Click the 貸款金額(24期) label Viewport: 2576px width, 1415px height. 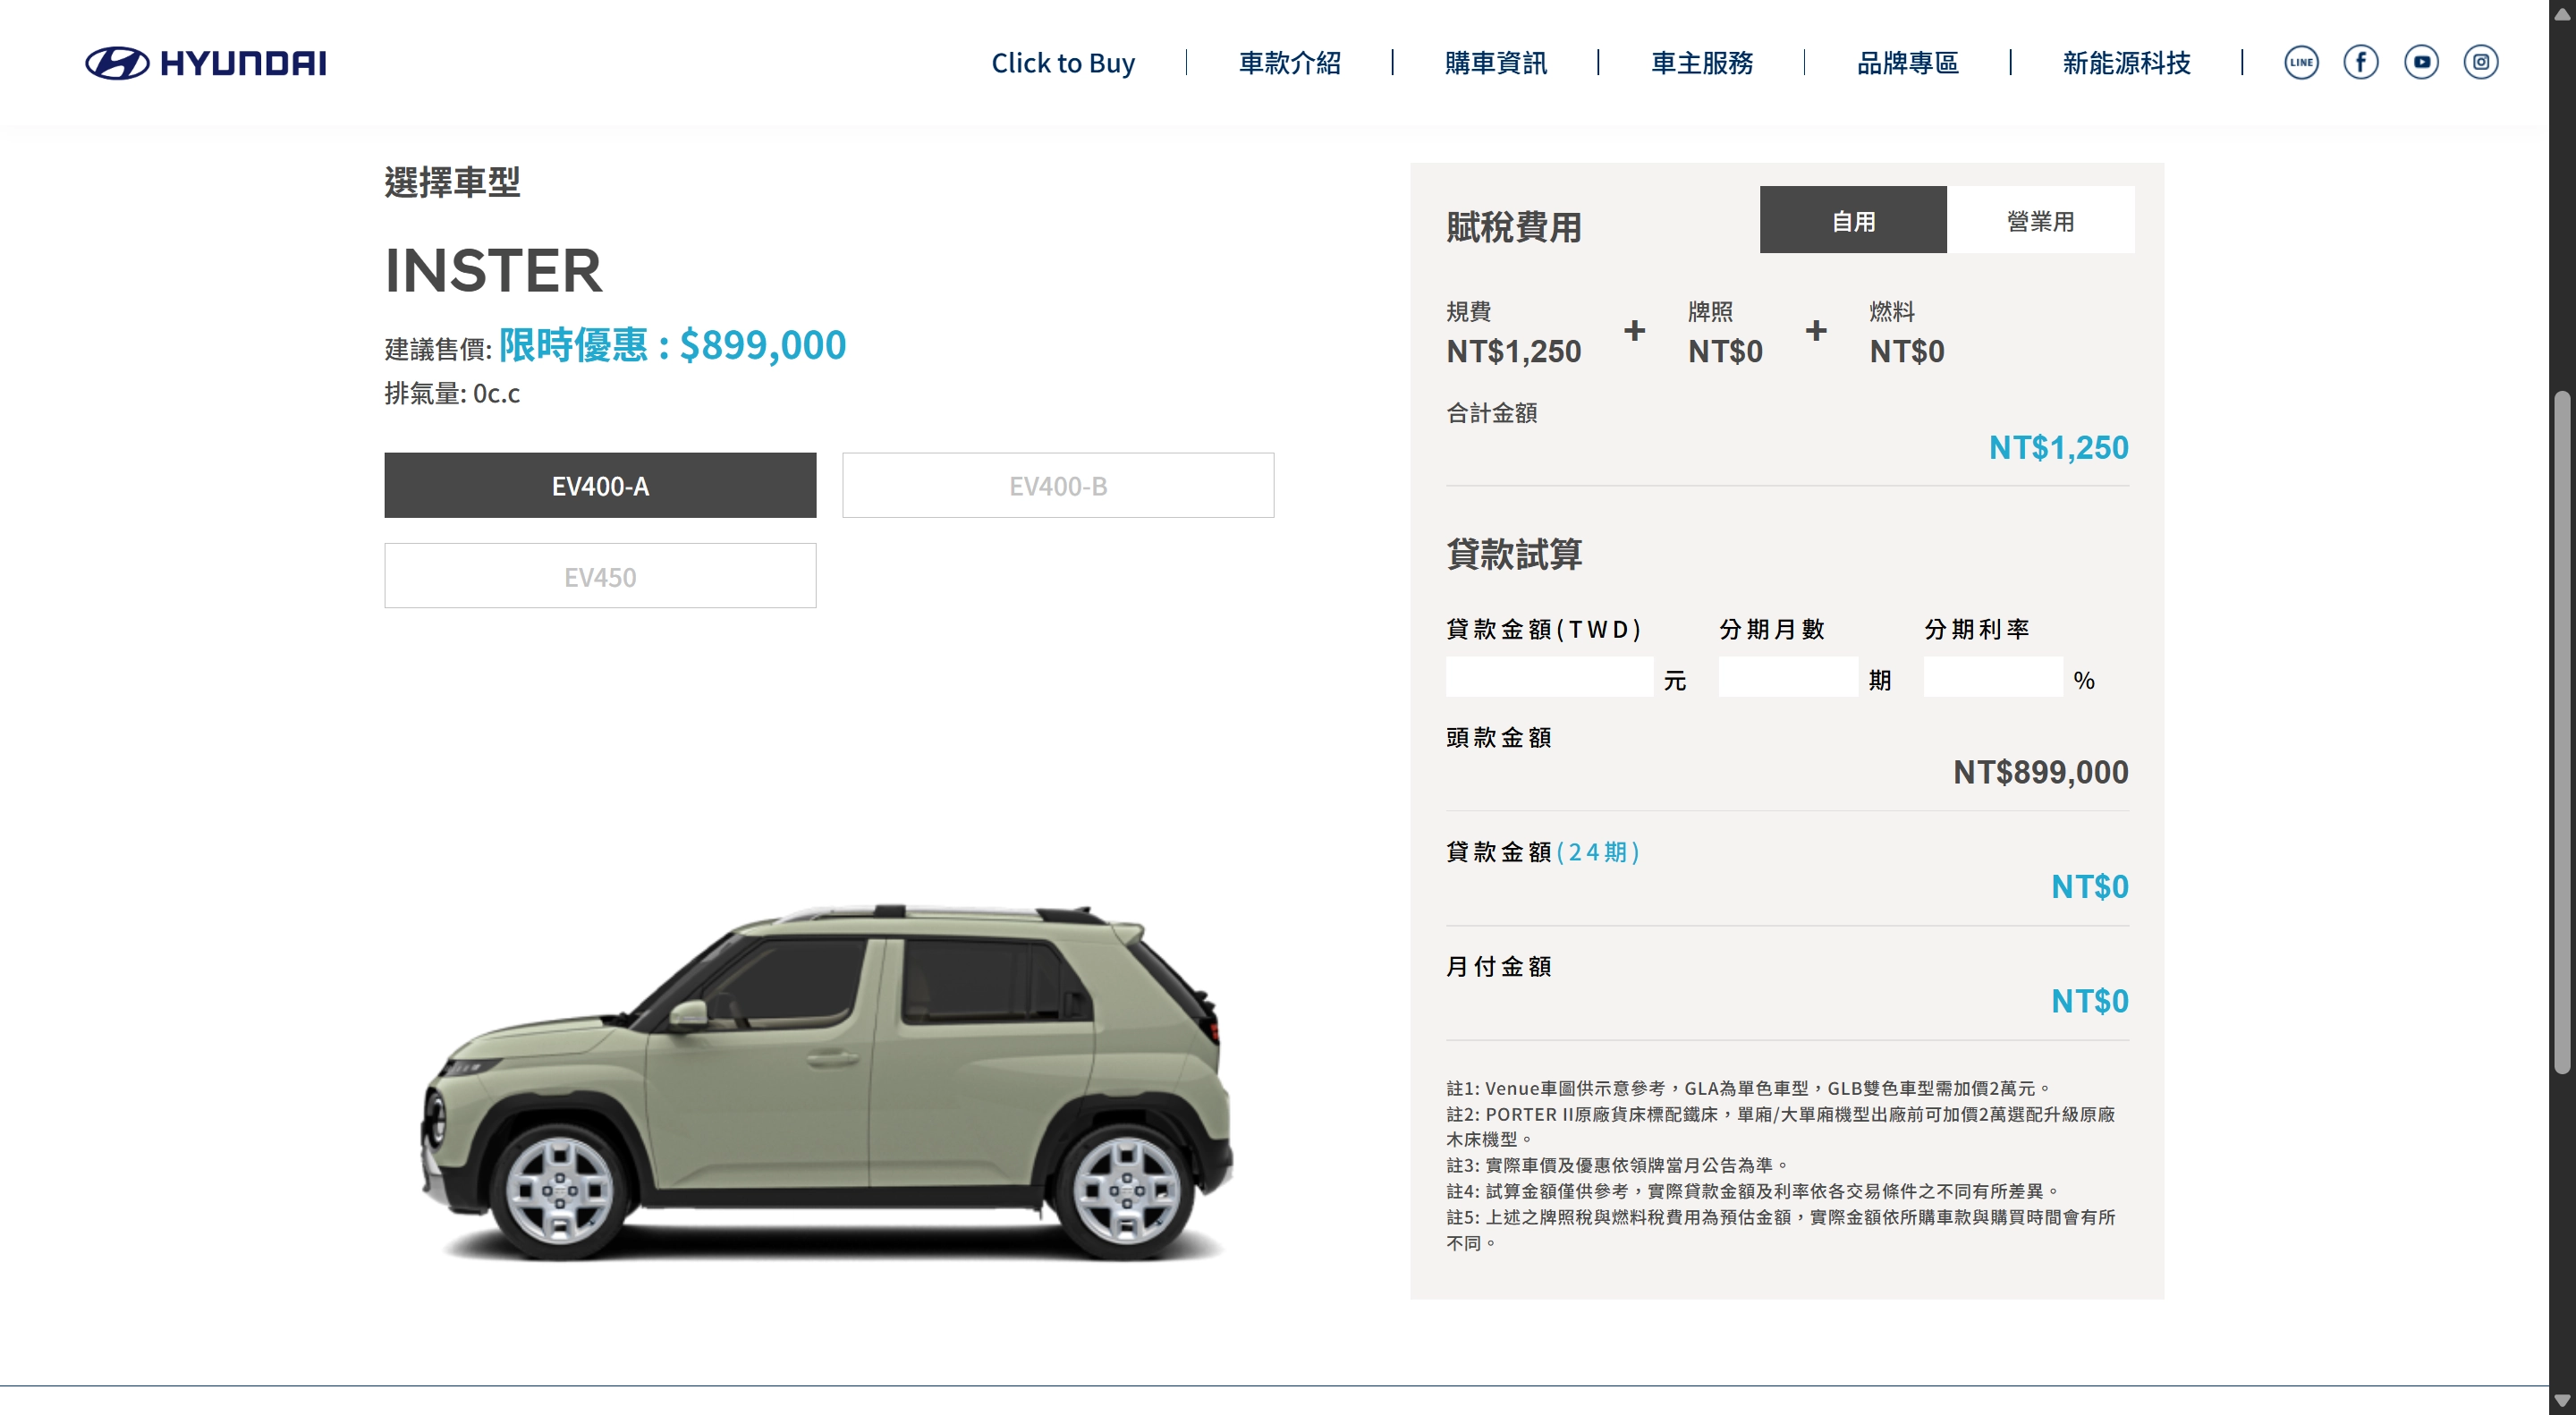[1543, 852]
